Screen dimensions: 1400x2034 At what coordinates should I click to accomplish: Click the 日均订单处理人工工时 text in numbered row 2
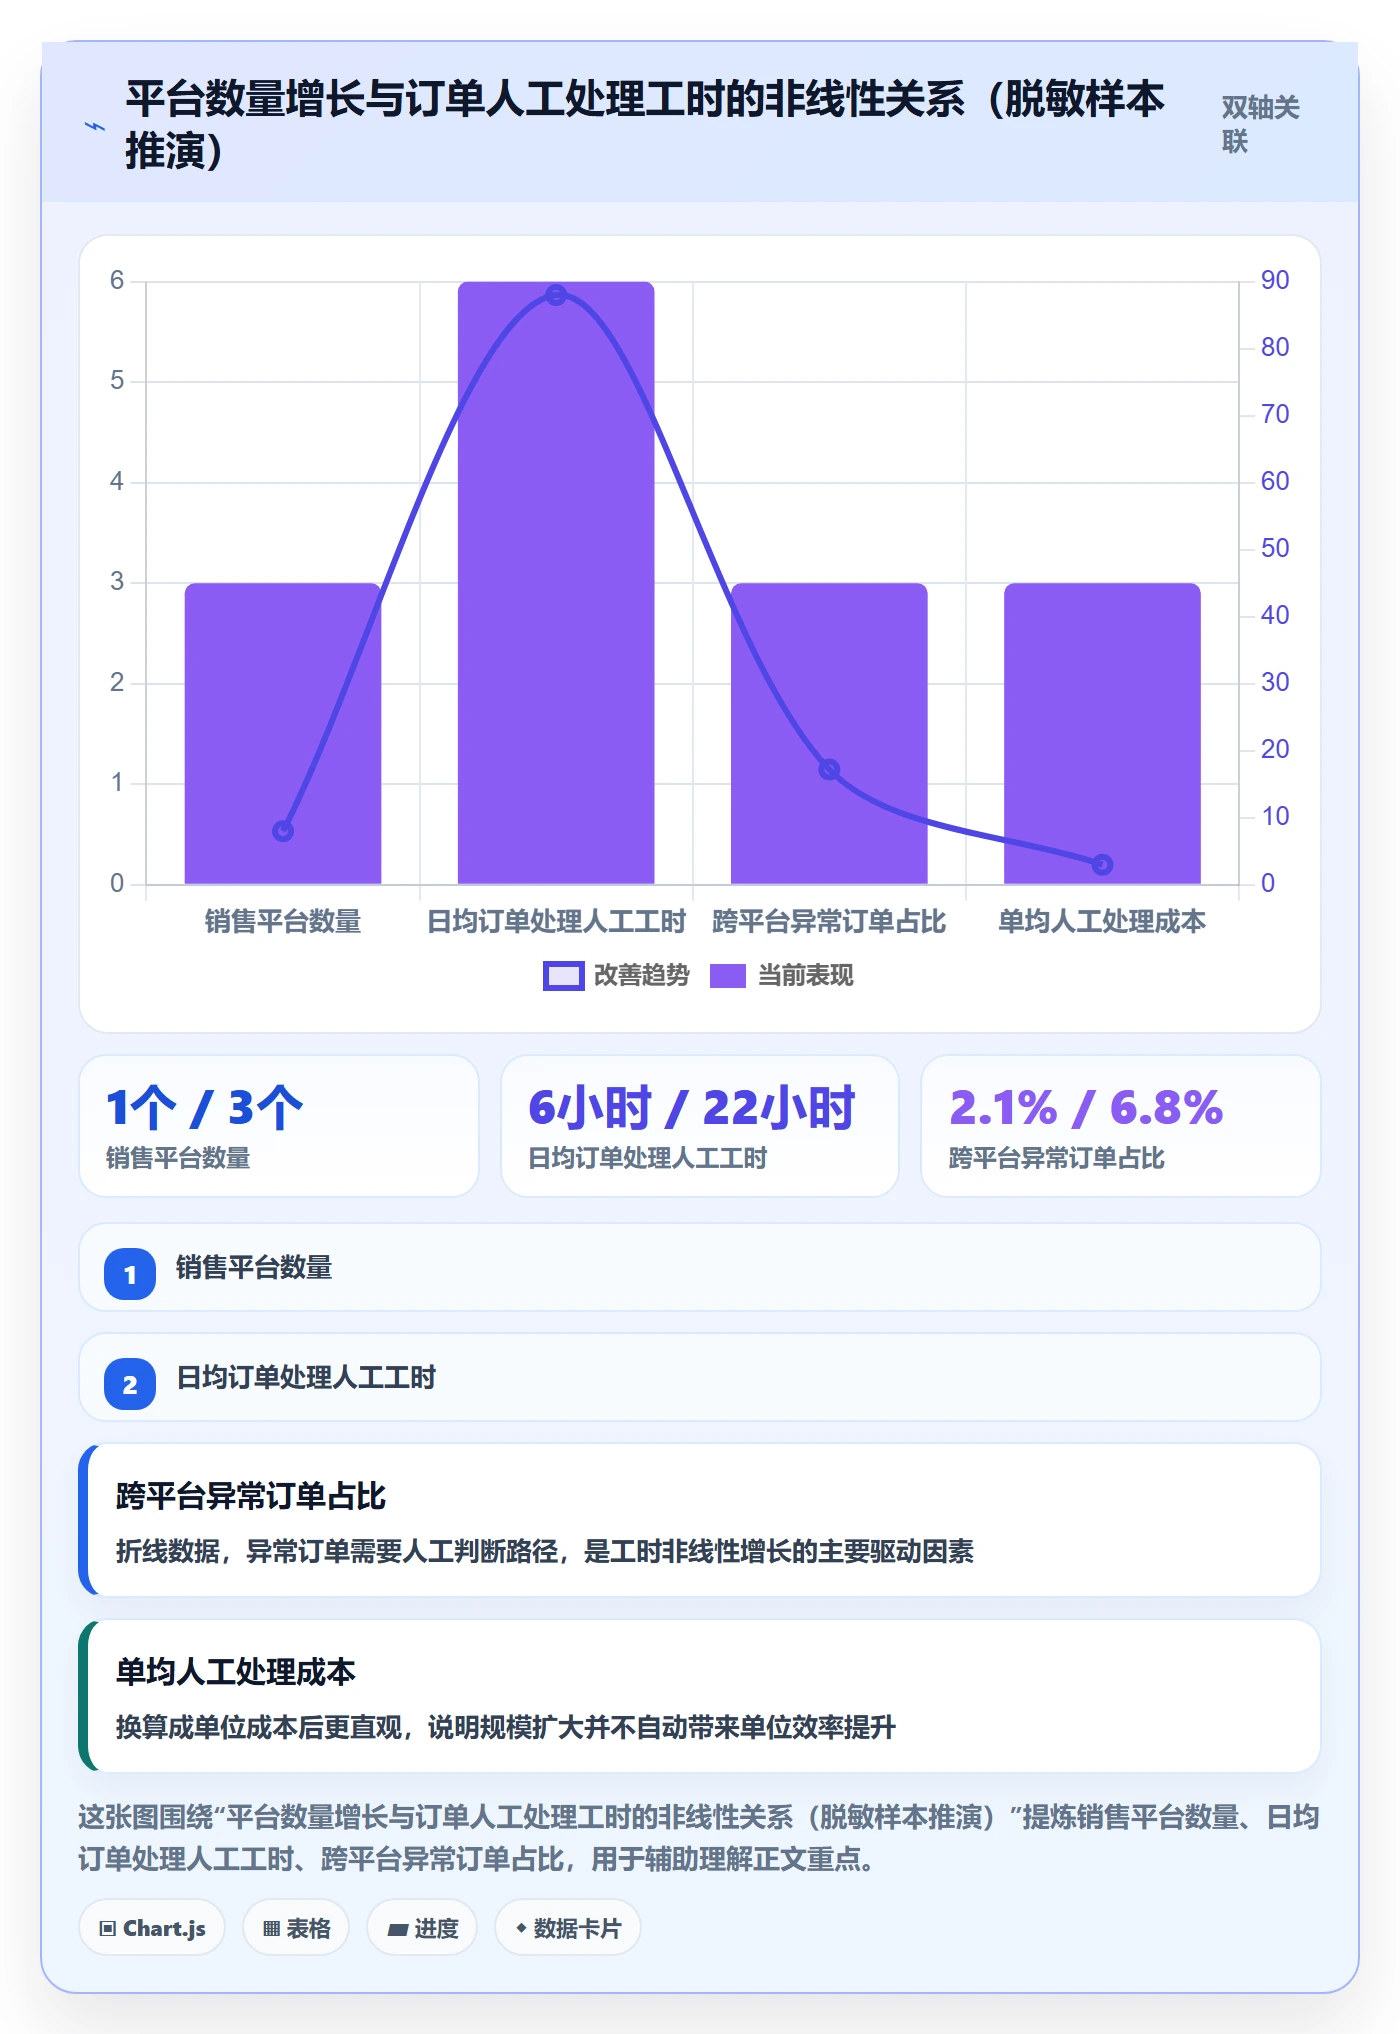(x=306, y=1377)
